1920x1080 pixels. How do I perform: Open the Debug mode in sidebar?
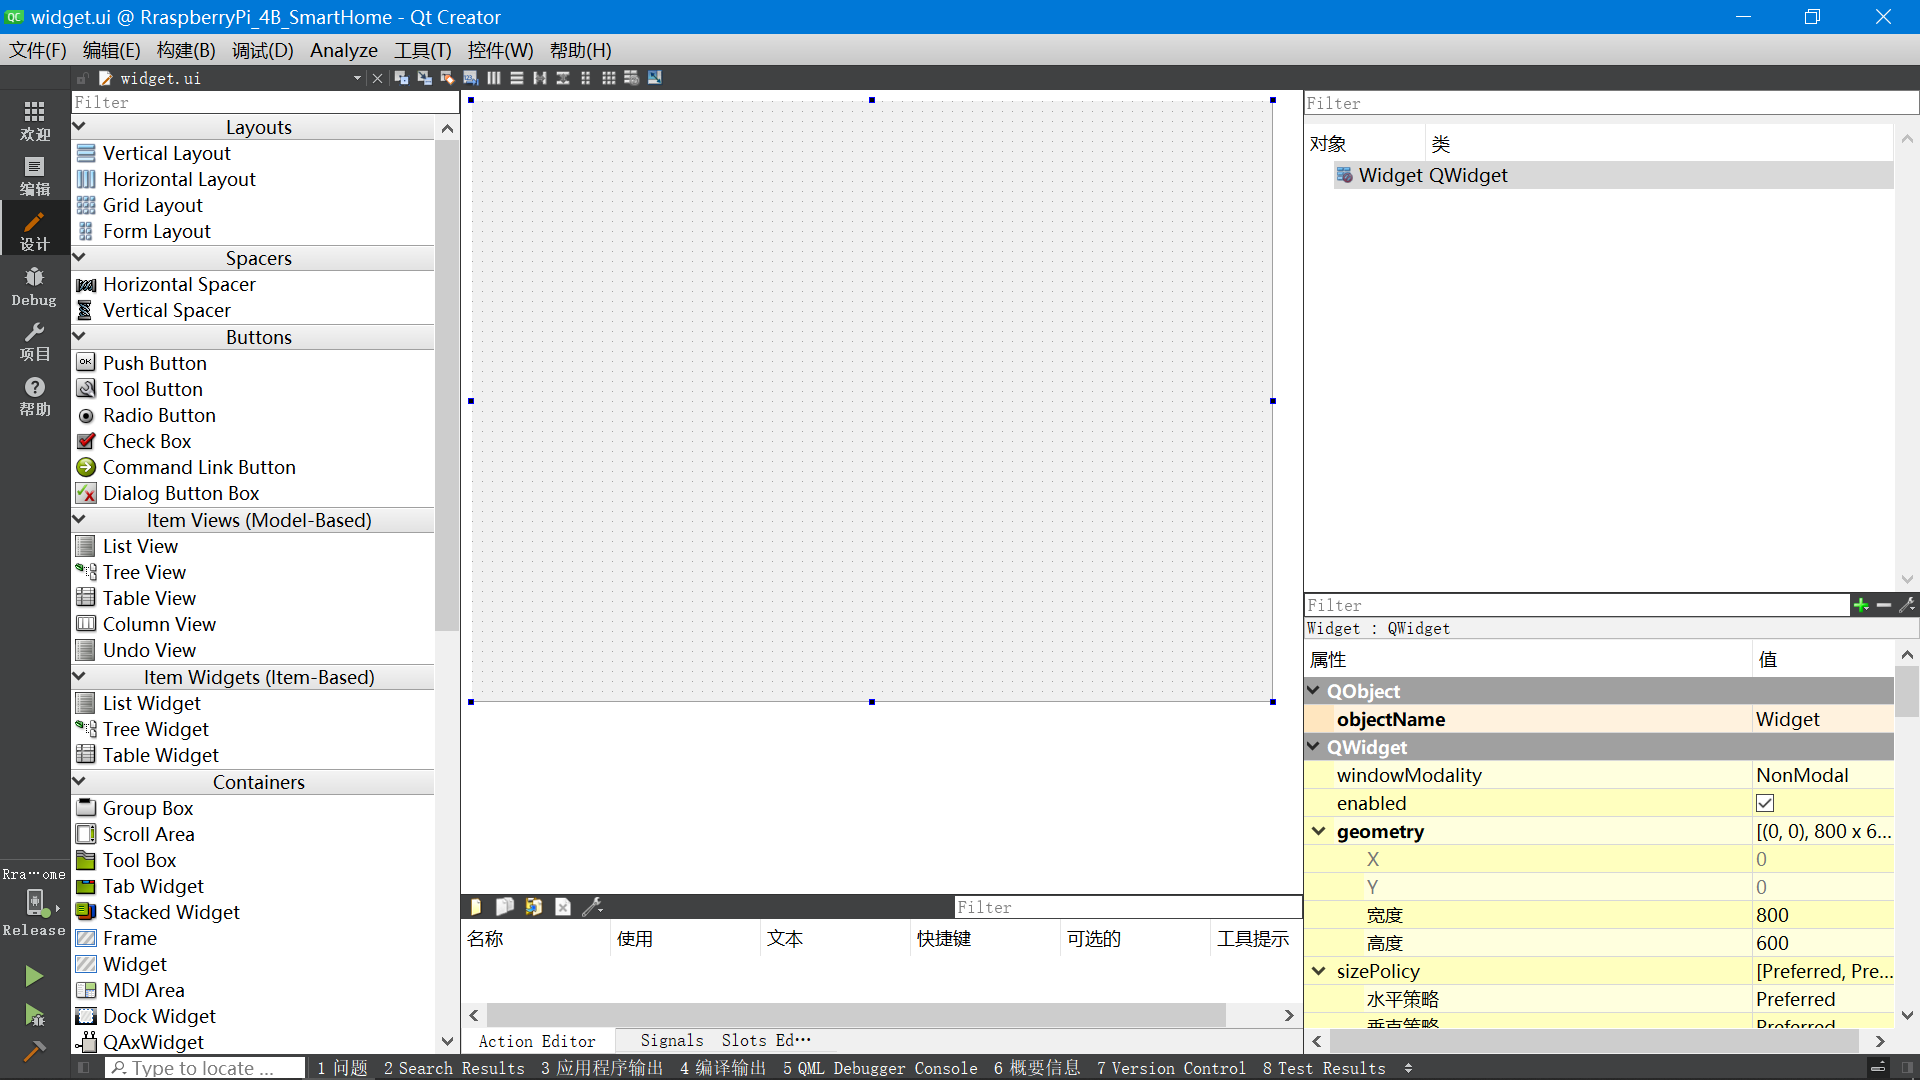(35, 286)
